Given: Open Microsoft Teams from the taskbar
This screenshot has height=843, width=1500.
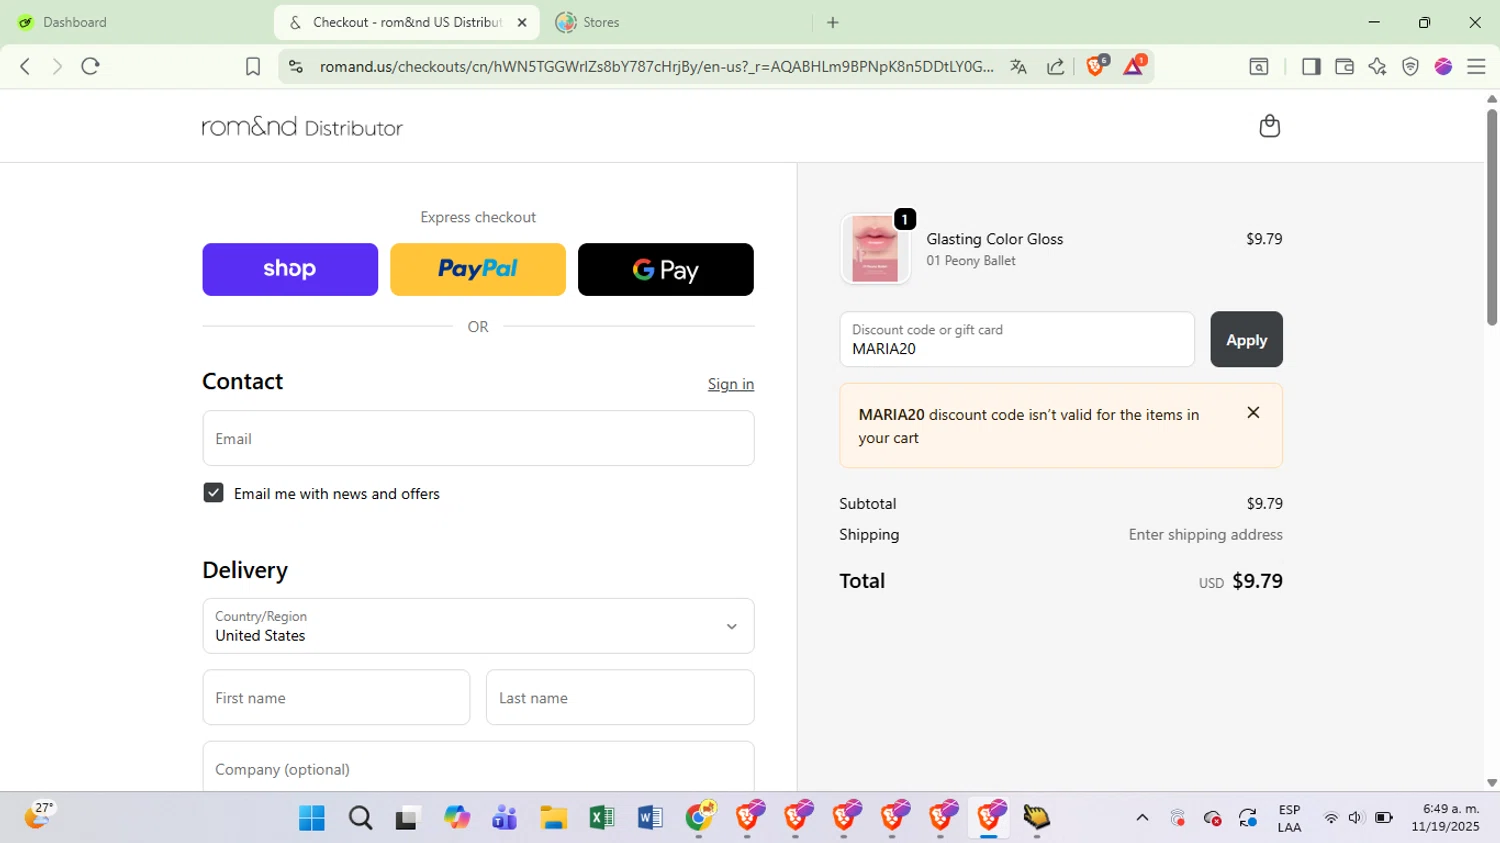Looking at the screenshot, I should tap(505, 818).
